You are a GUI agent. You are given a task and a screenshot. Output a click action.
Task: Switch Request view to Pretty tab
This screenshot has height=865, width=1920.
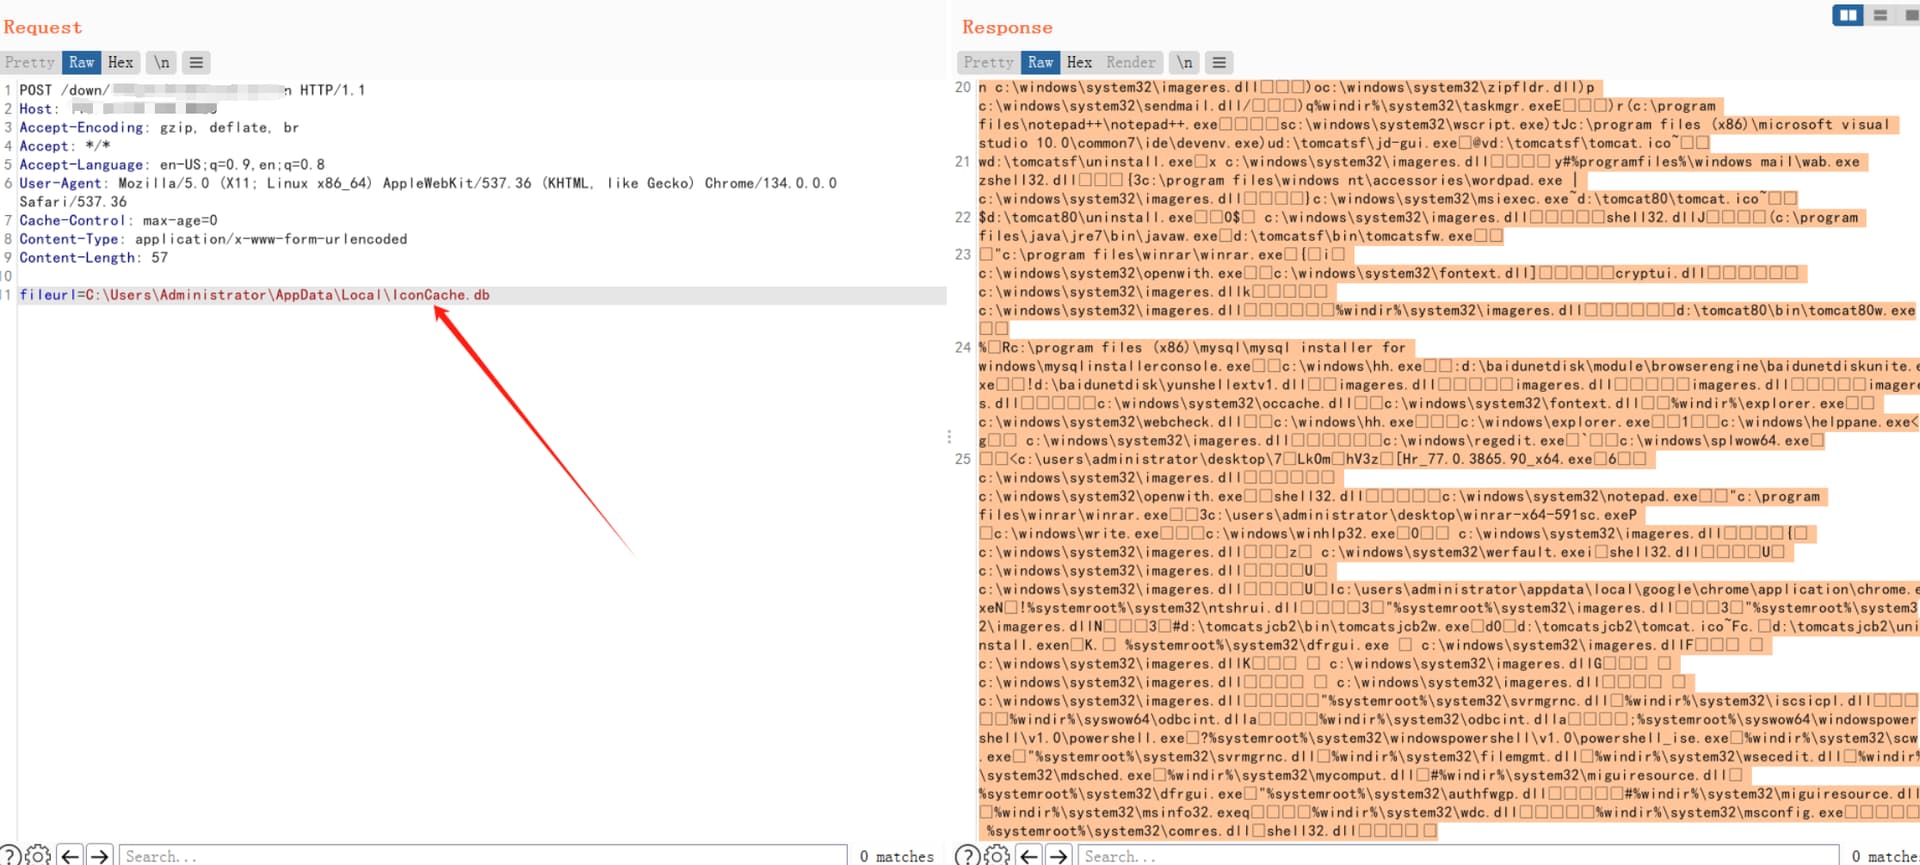click(x=30, y=62)
